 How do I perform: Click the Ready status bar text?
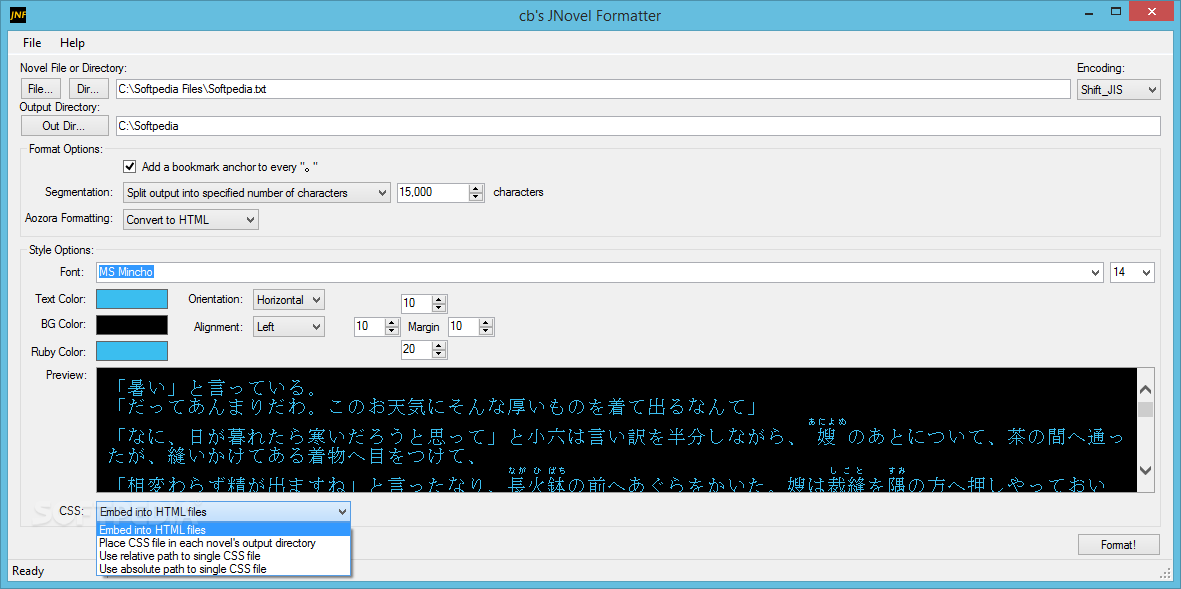coord(29,572)
